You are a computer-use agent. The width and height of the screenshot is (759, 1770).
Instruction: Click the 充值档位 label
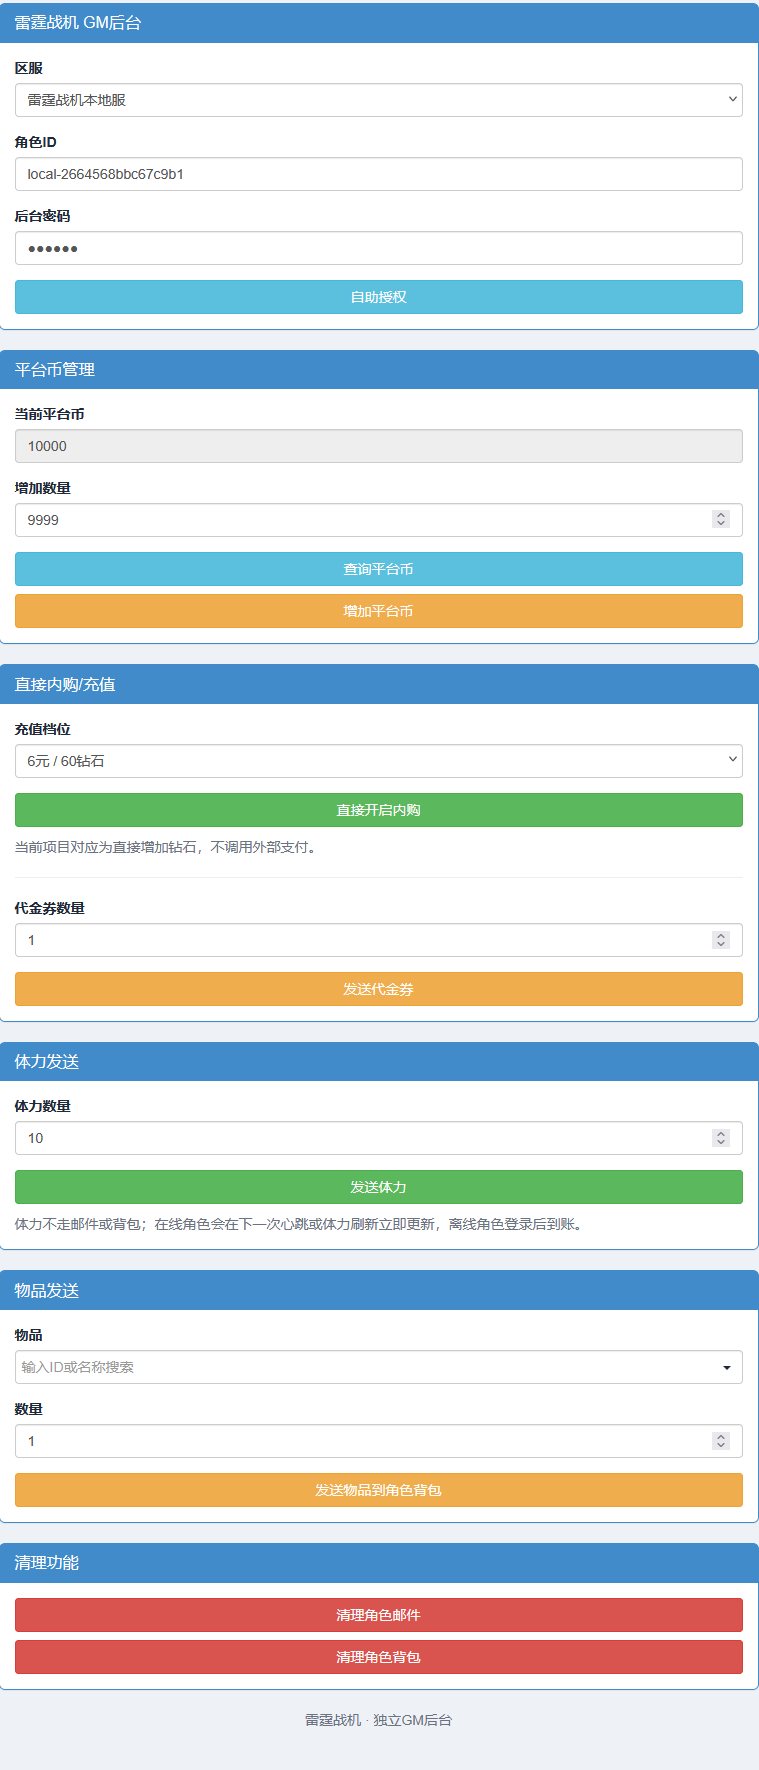coord(42,729)
